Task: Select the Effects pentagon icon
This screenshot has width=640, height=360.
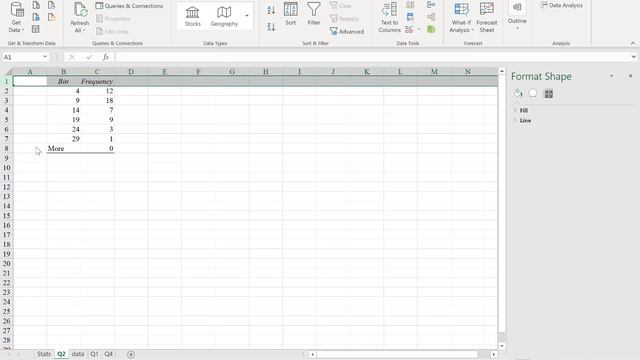Action: pos(533,93)
